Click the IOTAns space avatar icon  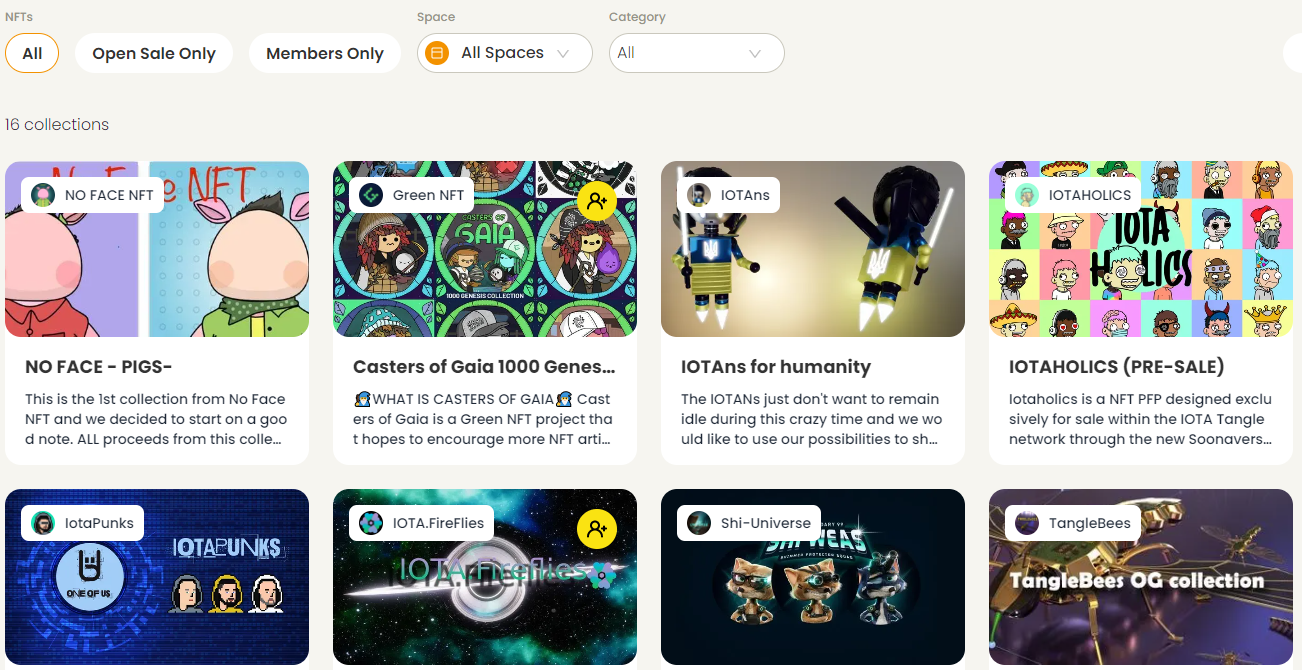(699, 195)
